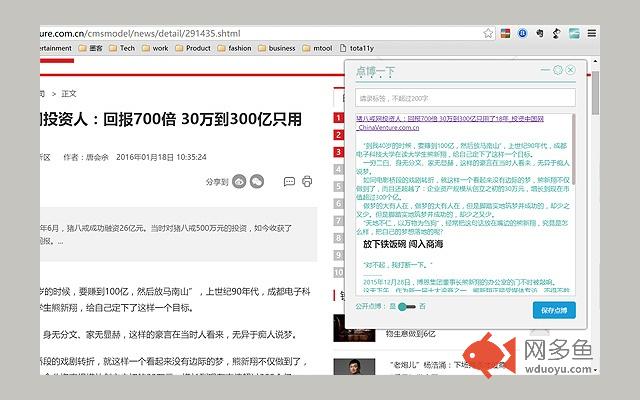
Task: Click ranking number 3 red badge
Action: click(339, 152)
